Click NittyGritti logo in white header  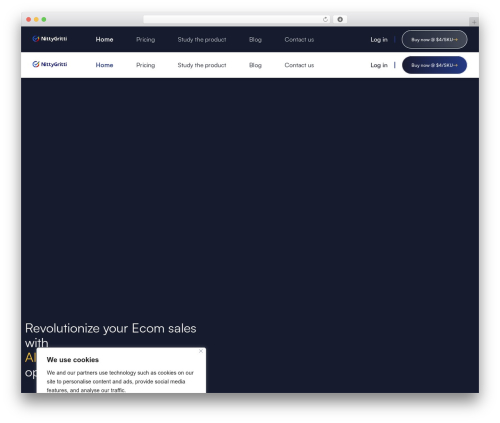click(x=50, y=64)
